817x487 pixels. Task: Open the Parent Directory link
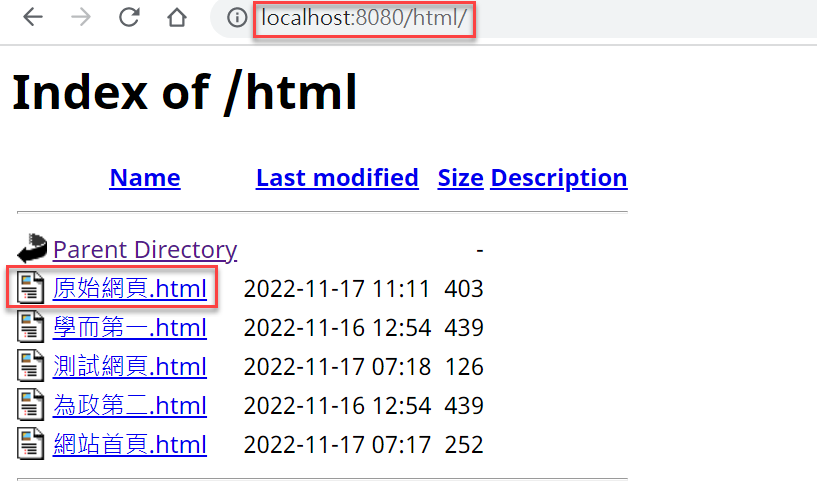(145, 250)
